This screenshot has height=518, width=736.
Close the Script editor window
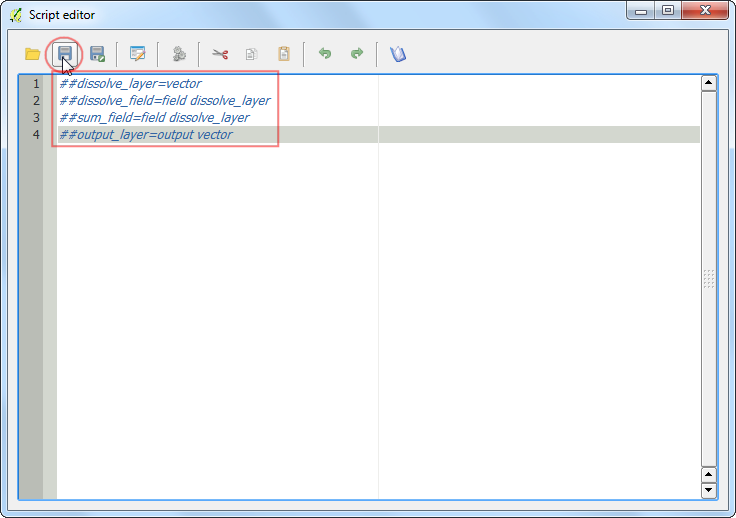tap(705, 10)
